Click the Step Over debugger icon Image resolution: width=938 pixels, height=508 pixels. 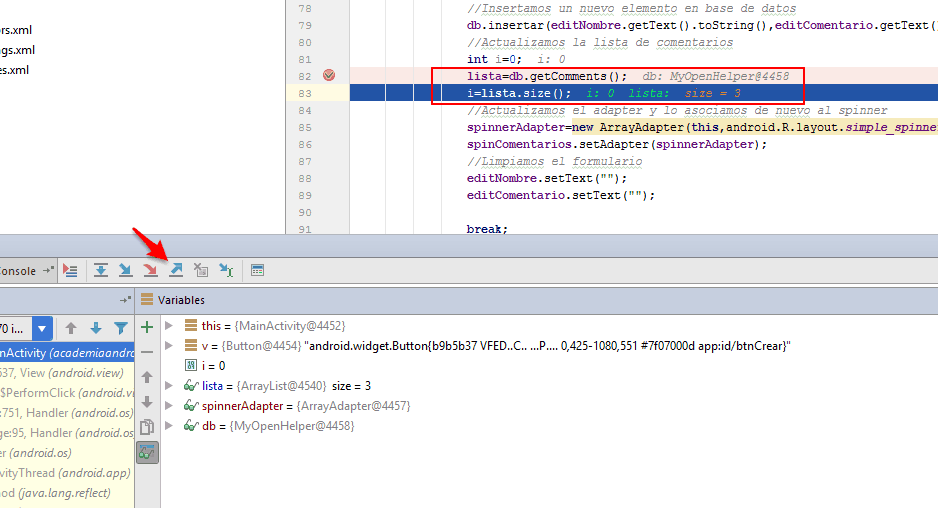(100, 270)
